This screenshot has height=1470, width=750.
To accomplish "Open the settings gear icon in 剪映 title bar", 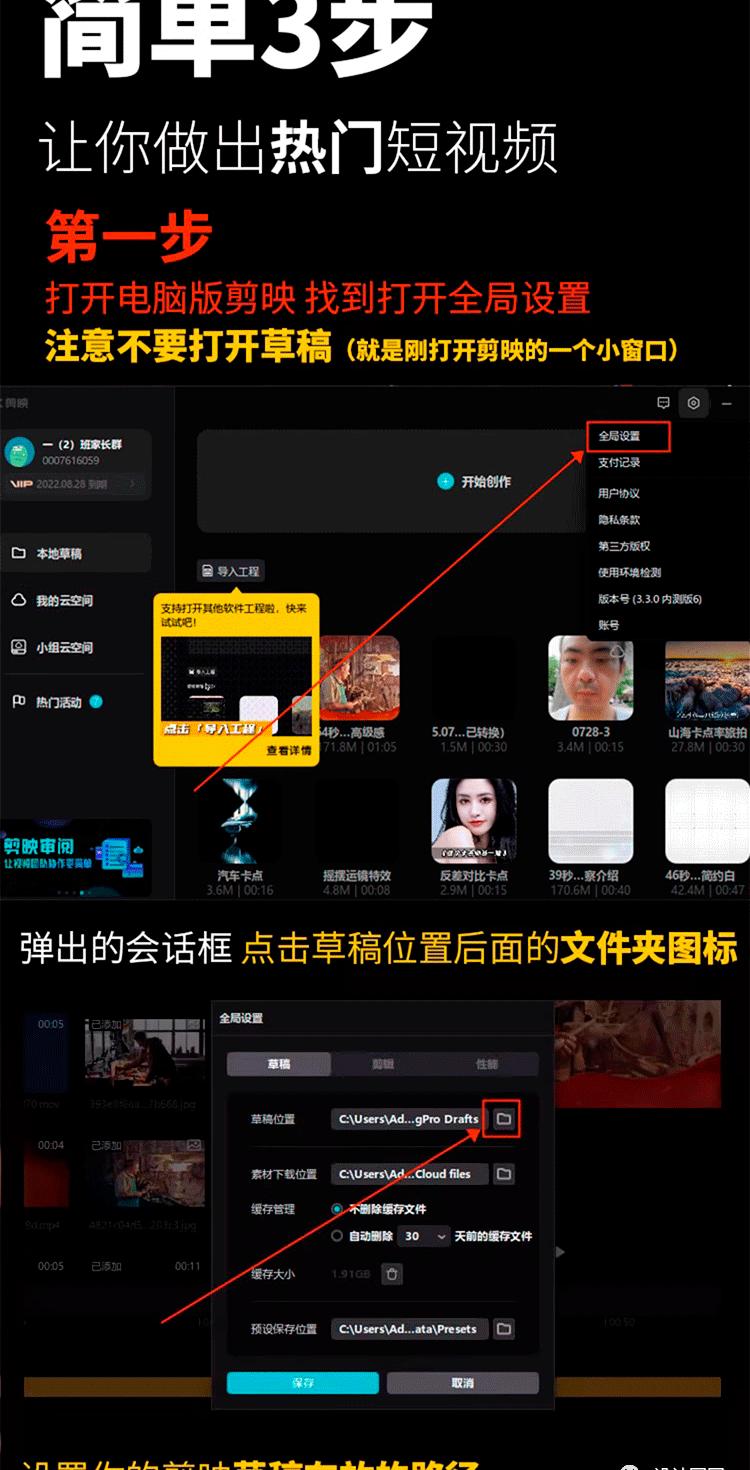I will coord(693,403).
